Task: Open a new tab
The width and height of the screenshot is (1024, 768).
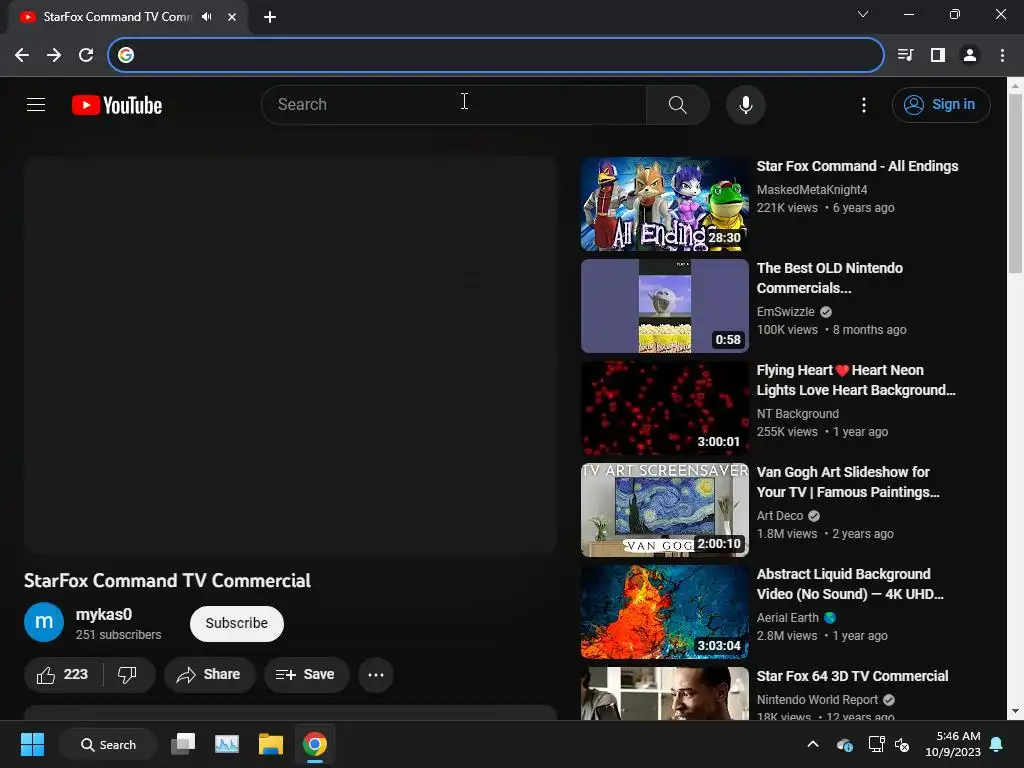Action: tap(270, 17)
